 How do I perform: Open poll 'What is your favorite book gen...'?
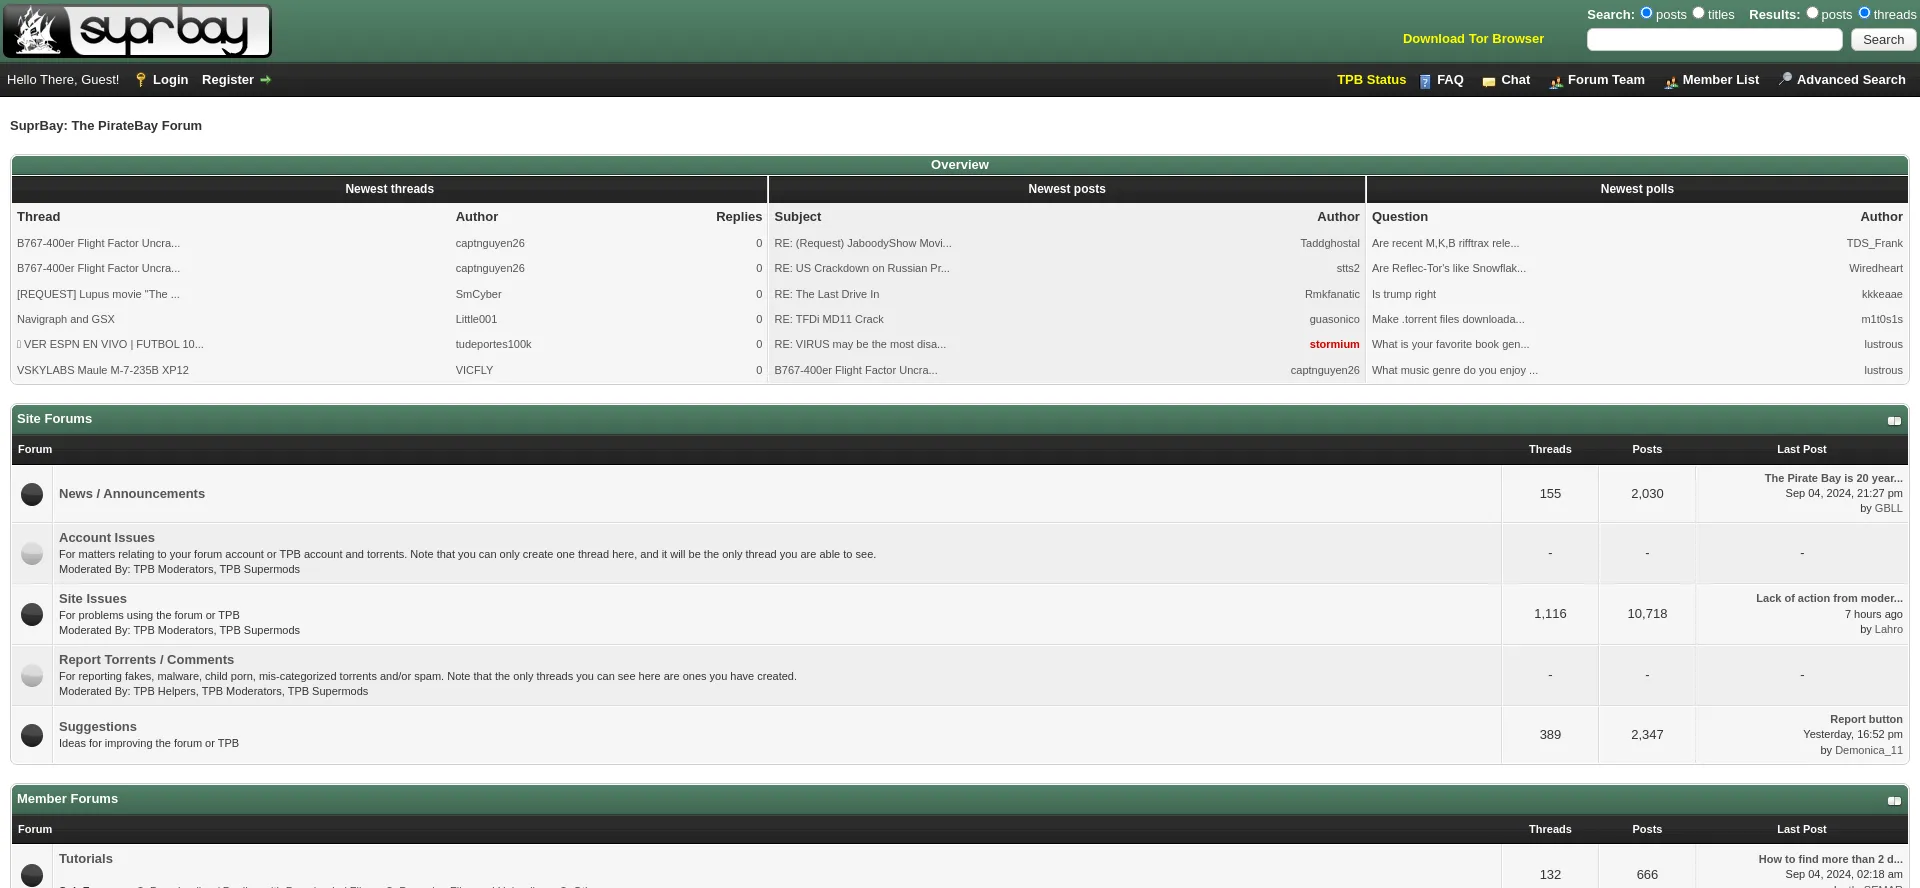1450,344
